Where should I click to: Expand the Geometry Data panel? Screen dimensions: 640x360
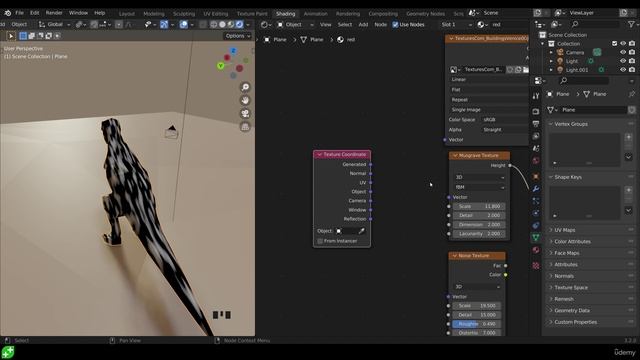click(x=591, y=311)
